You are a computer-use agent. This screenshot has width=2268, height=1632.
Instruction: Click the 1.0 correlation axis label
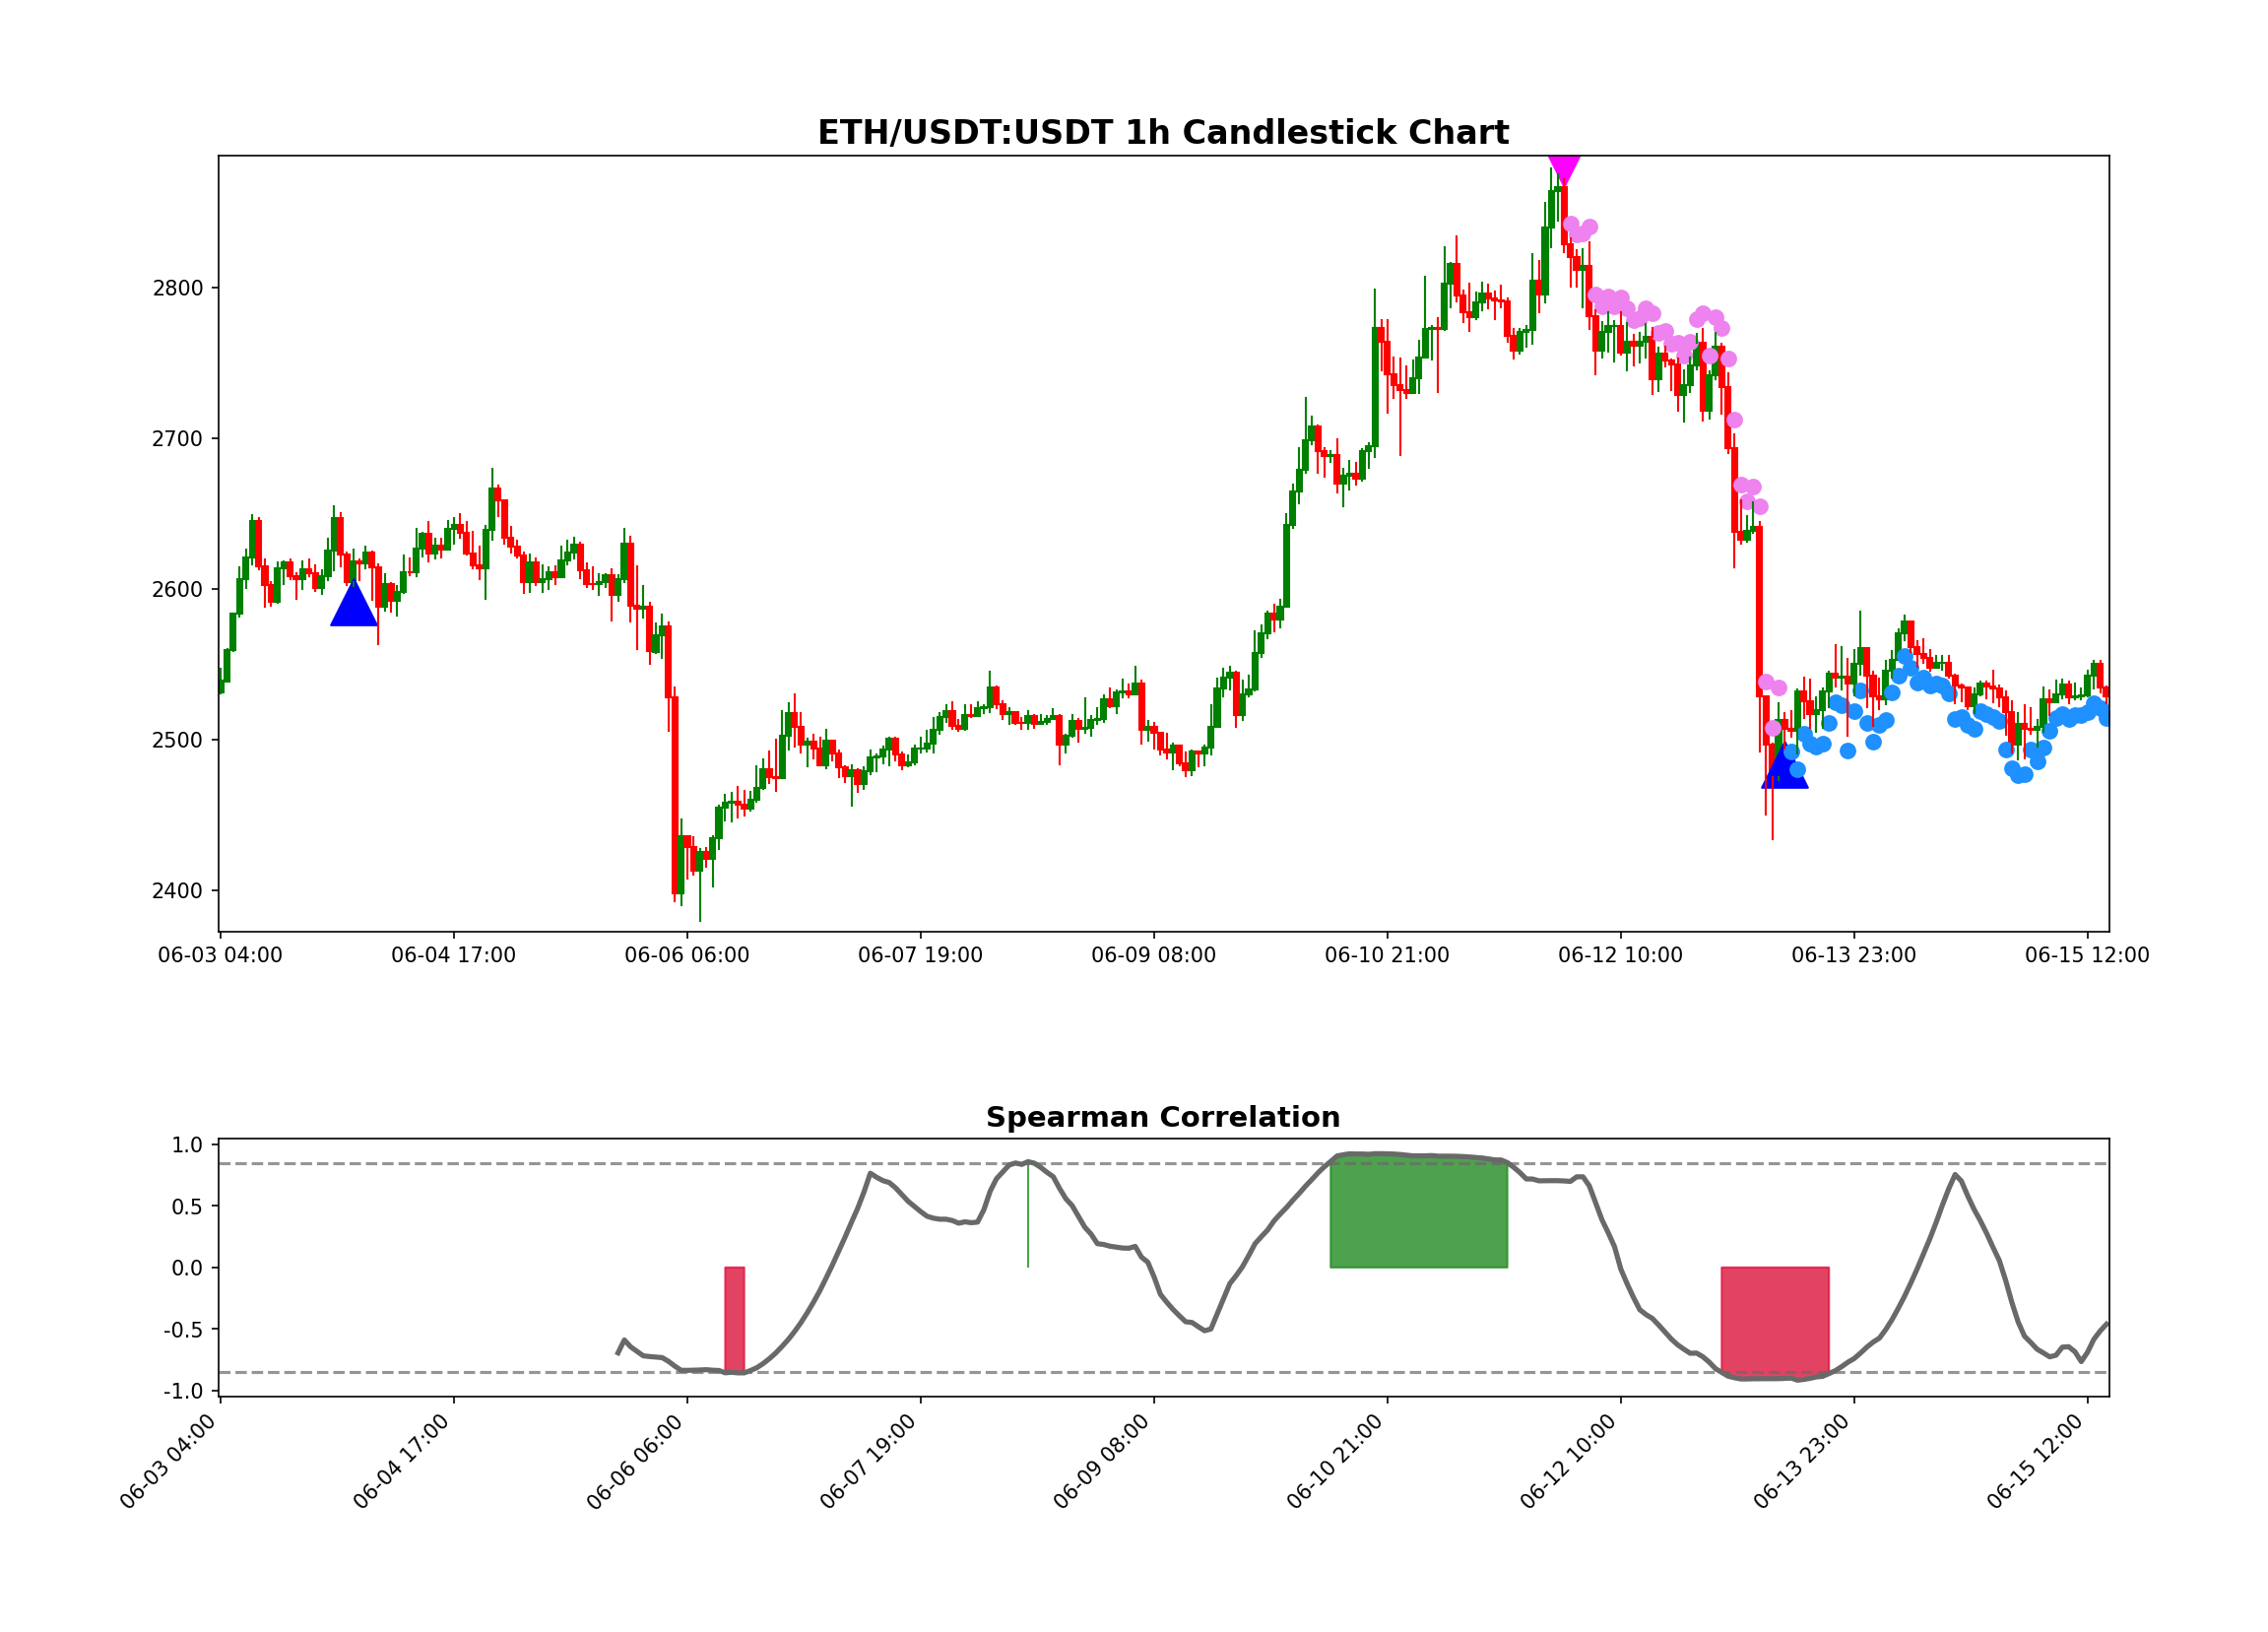(x=187, y=1146)
